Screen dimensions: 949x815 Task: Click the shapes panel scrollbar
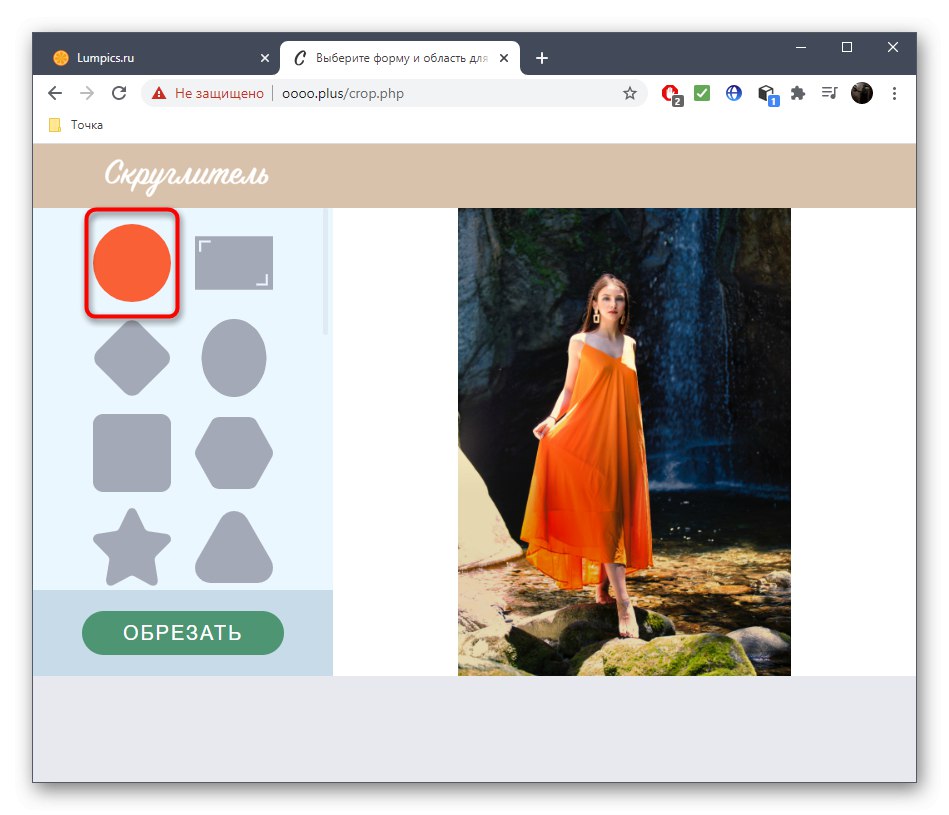click(326, 271)
